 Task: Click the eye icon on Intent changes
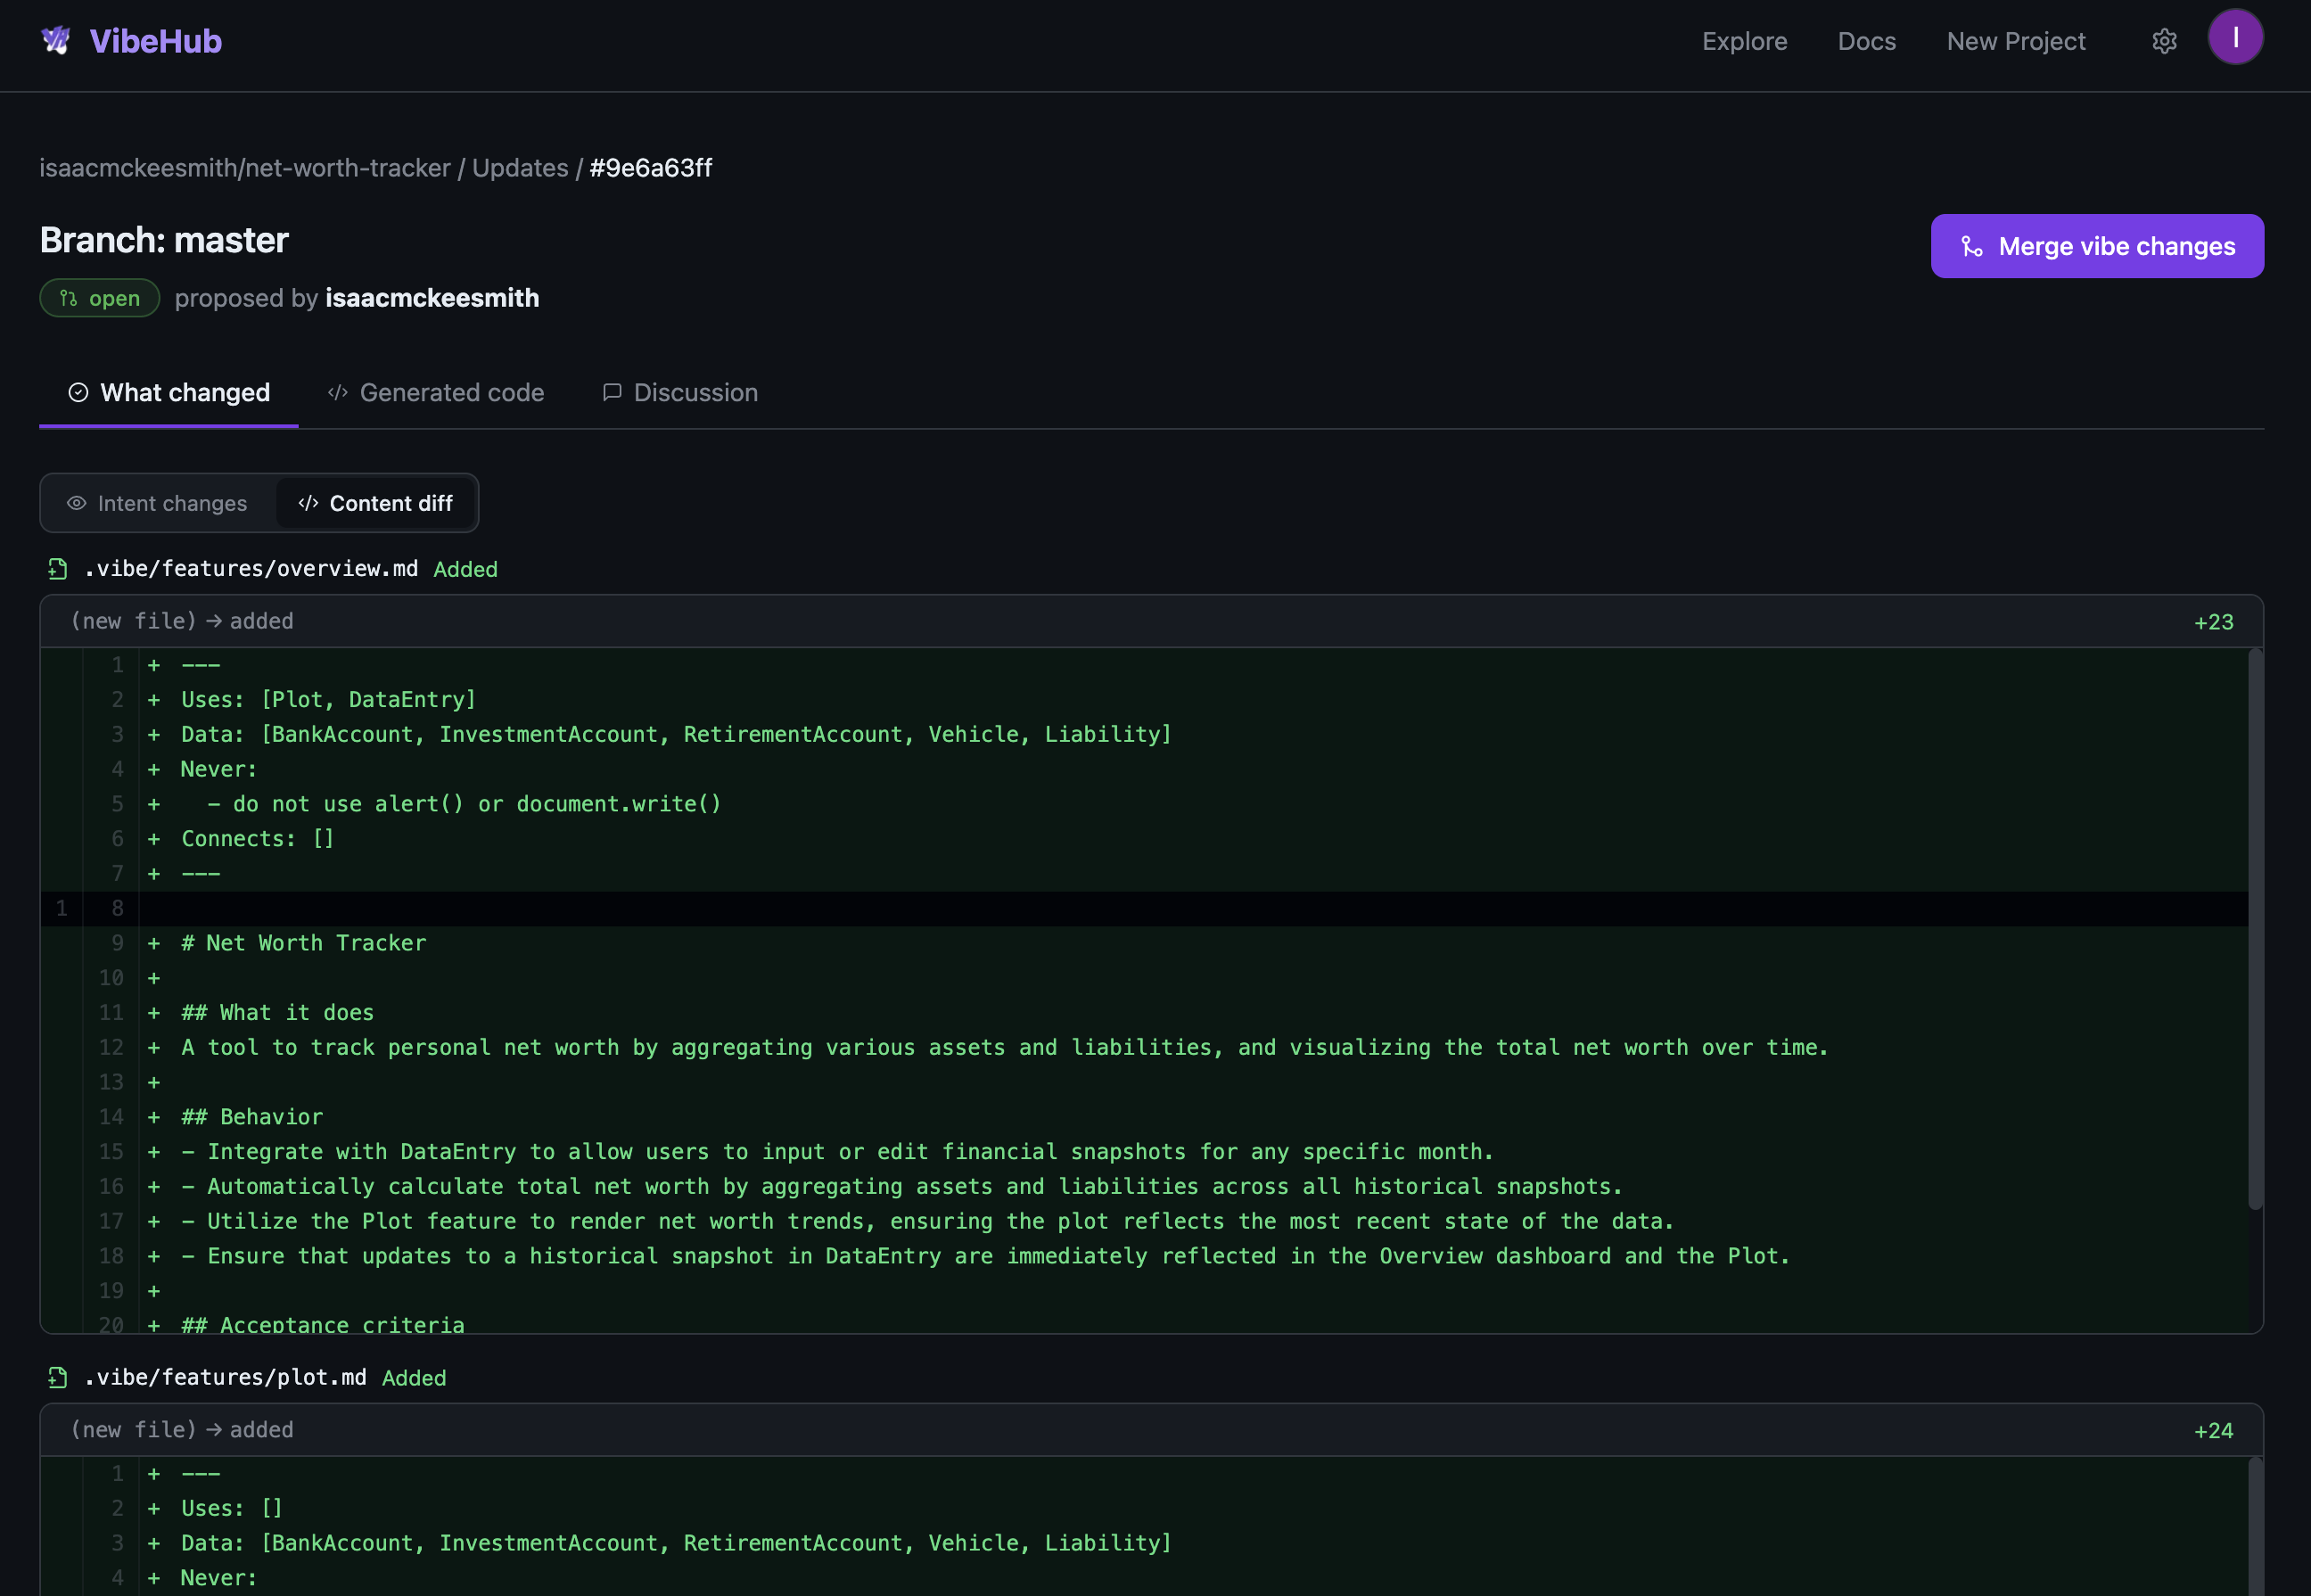tap(76, 503)
